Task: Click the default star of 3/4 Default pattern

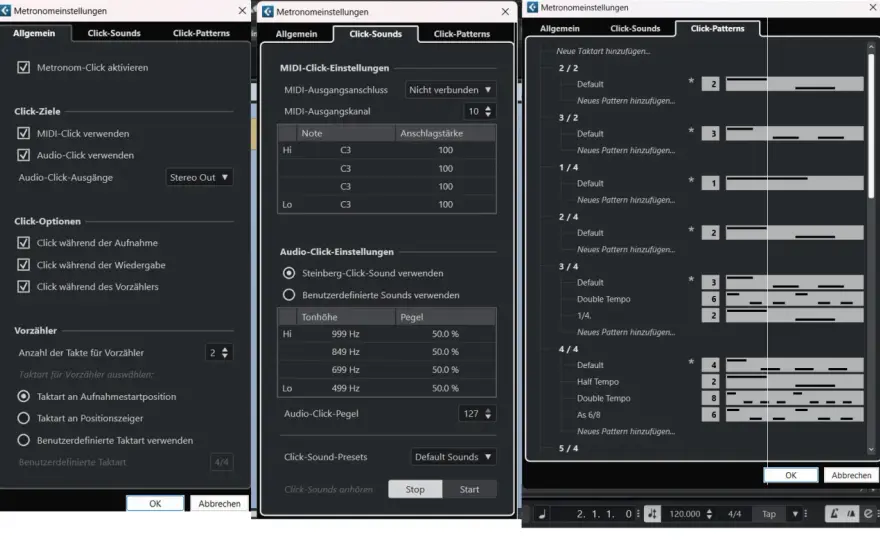Action: tap(691, 280)
